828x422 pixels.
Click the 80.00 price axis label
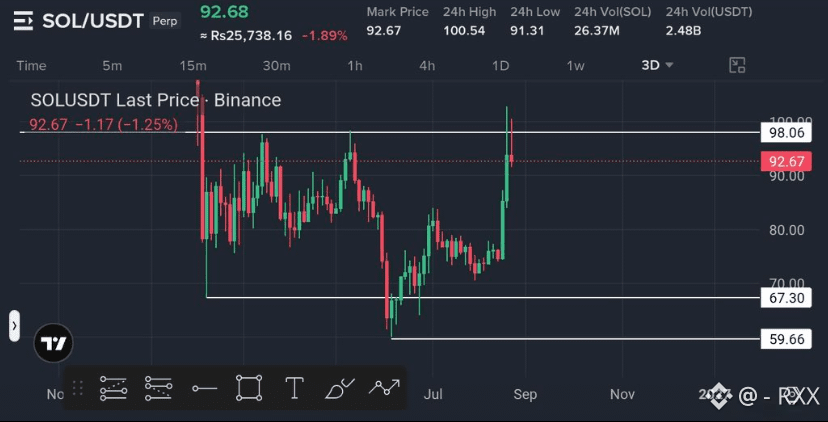pyautogui.click(x=787, y=230)
